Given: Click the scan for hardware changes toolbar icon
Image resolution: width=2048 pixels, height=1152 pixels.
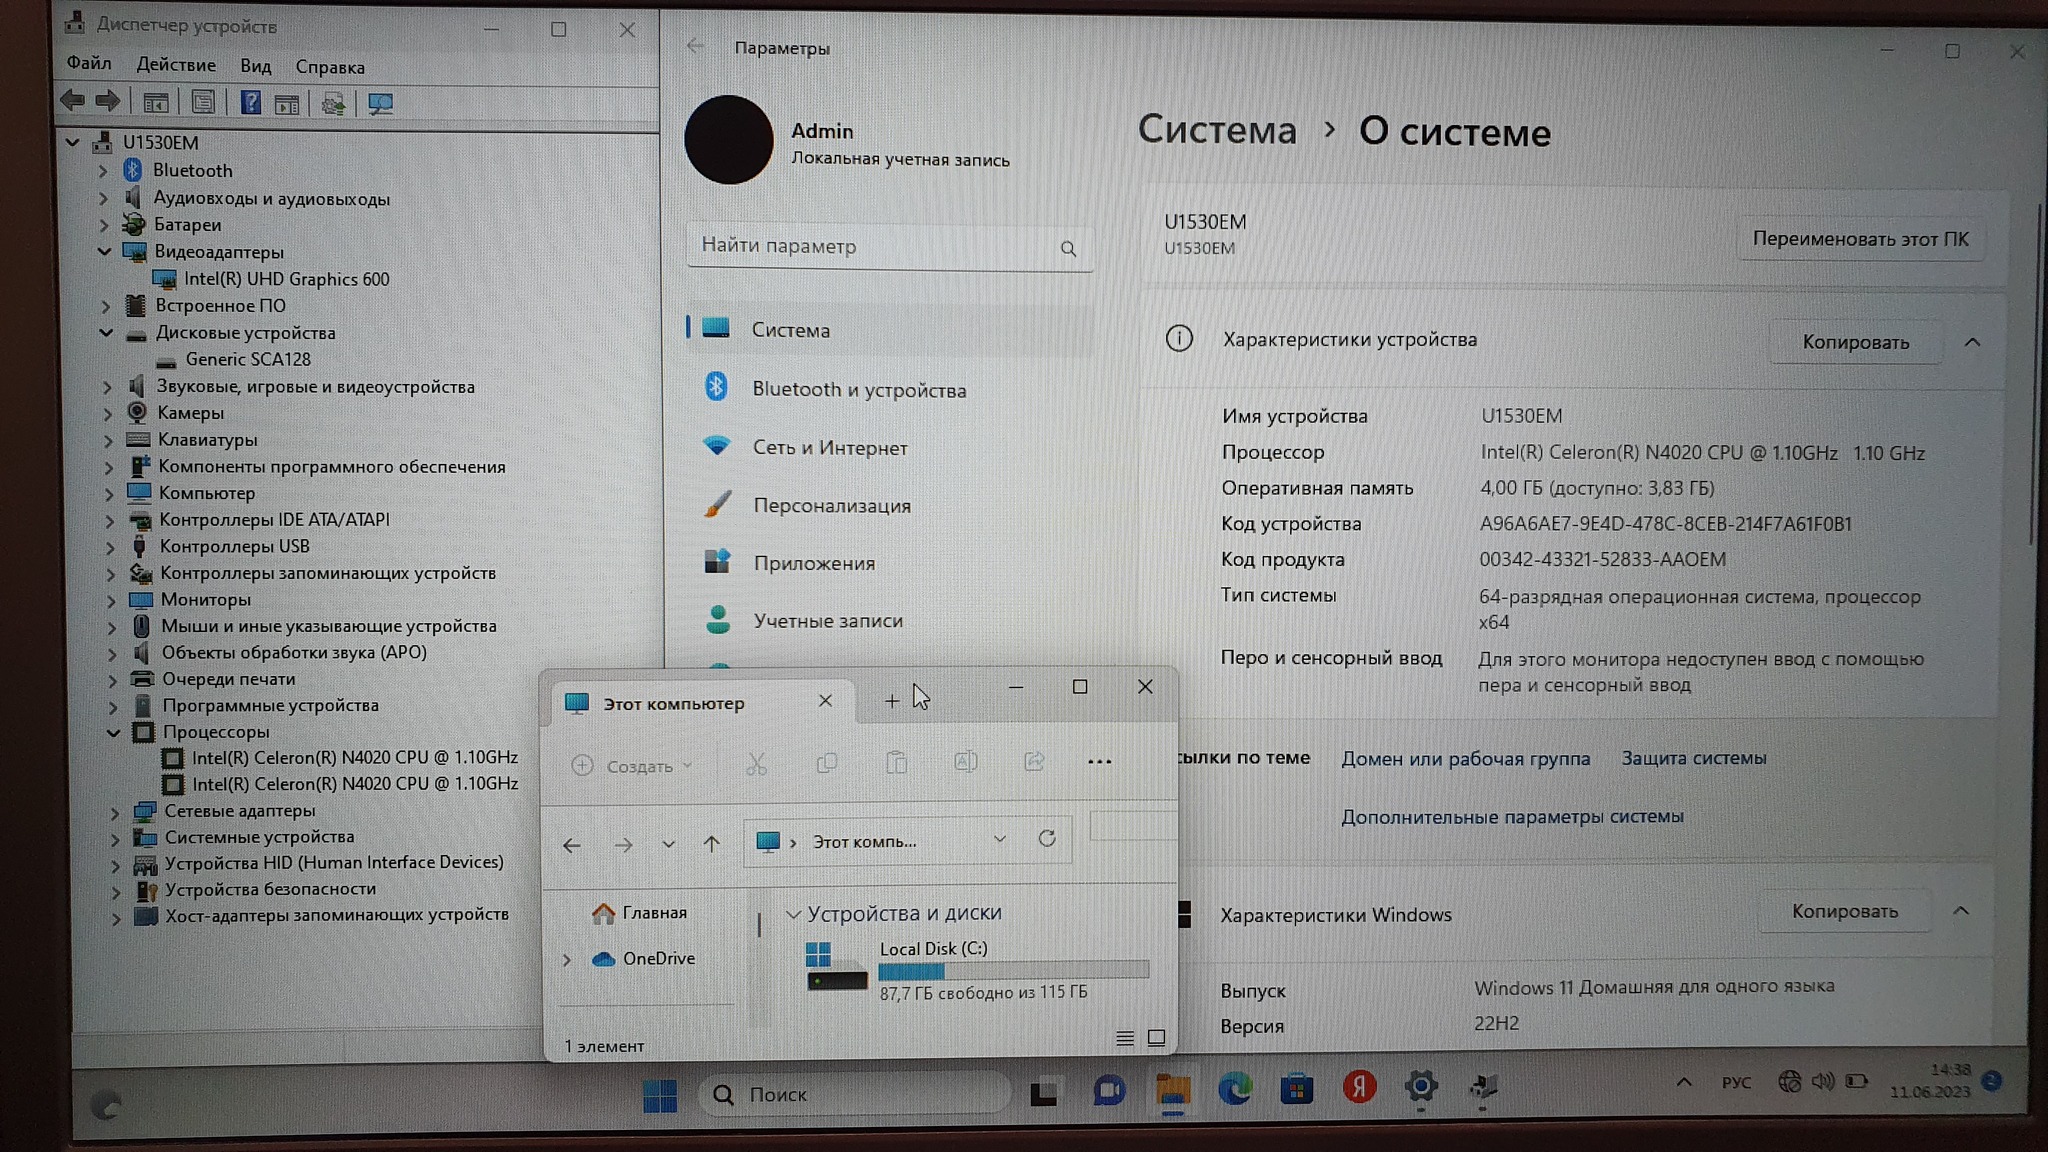Looking at the screenshot, I should tap(380, 103).
